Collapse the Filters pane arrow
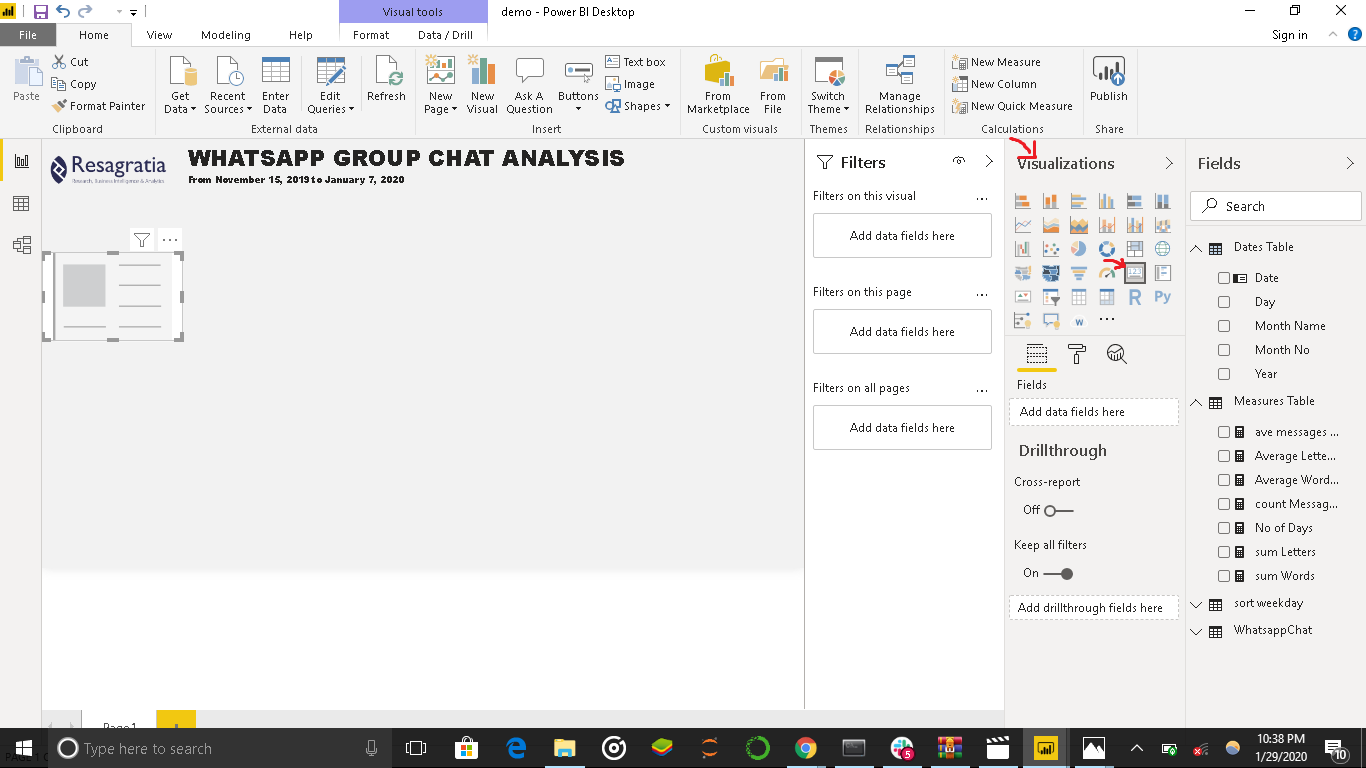 click(989, 162)
